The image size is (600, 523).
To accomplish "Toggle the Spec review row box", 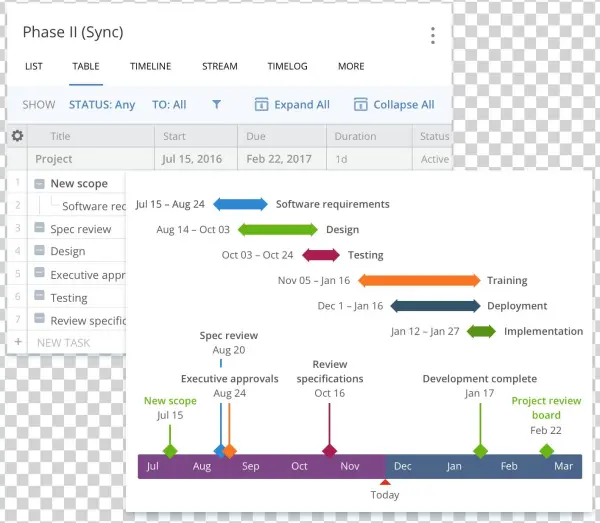I will [x=39, y=229].
